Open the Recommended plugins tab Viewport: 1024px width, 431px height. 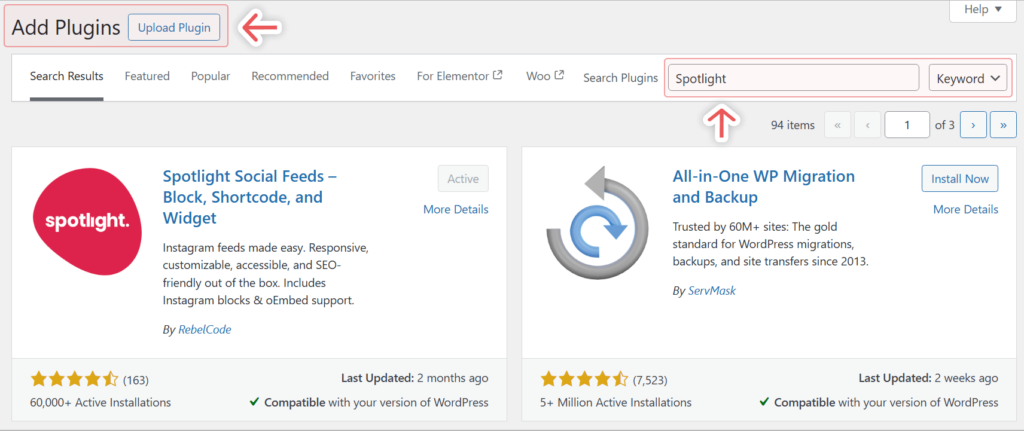[290, 76]
